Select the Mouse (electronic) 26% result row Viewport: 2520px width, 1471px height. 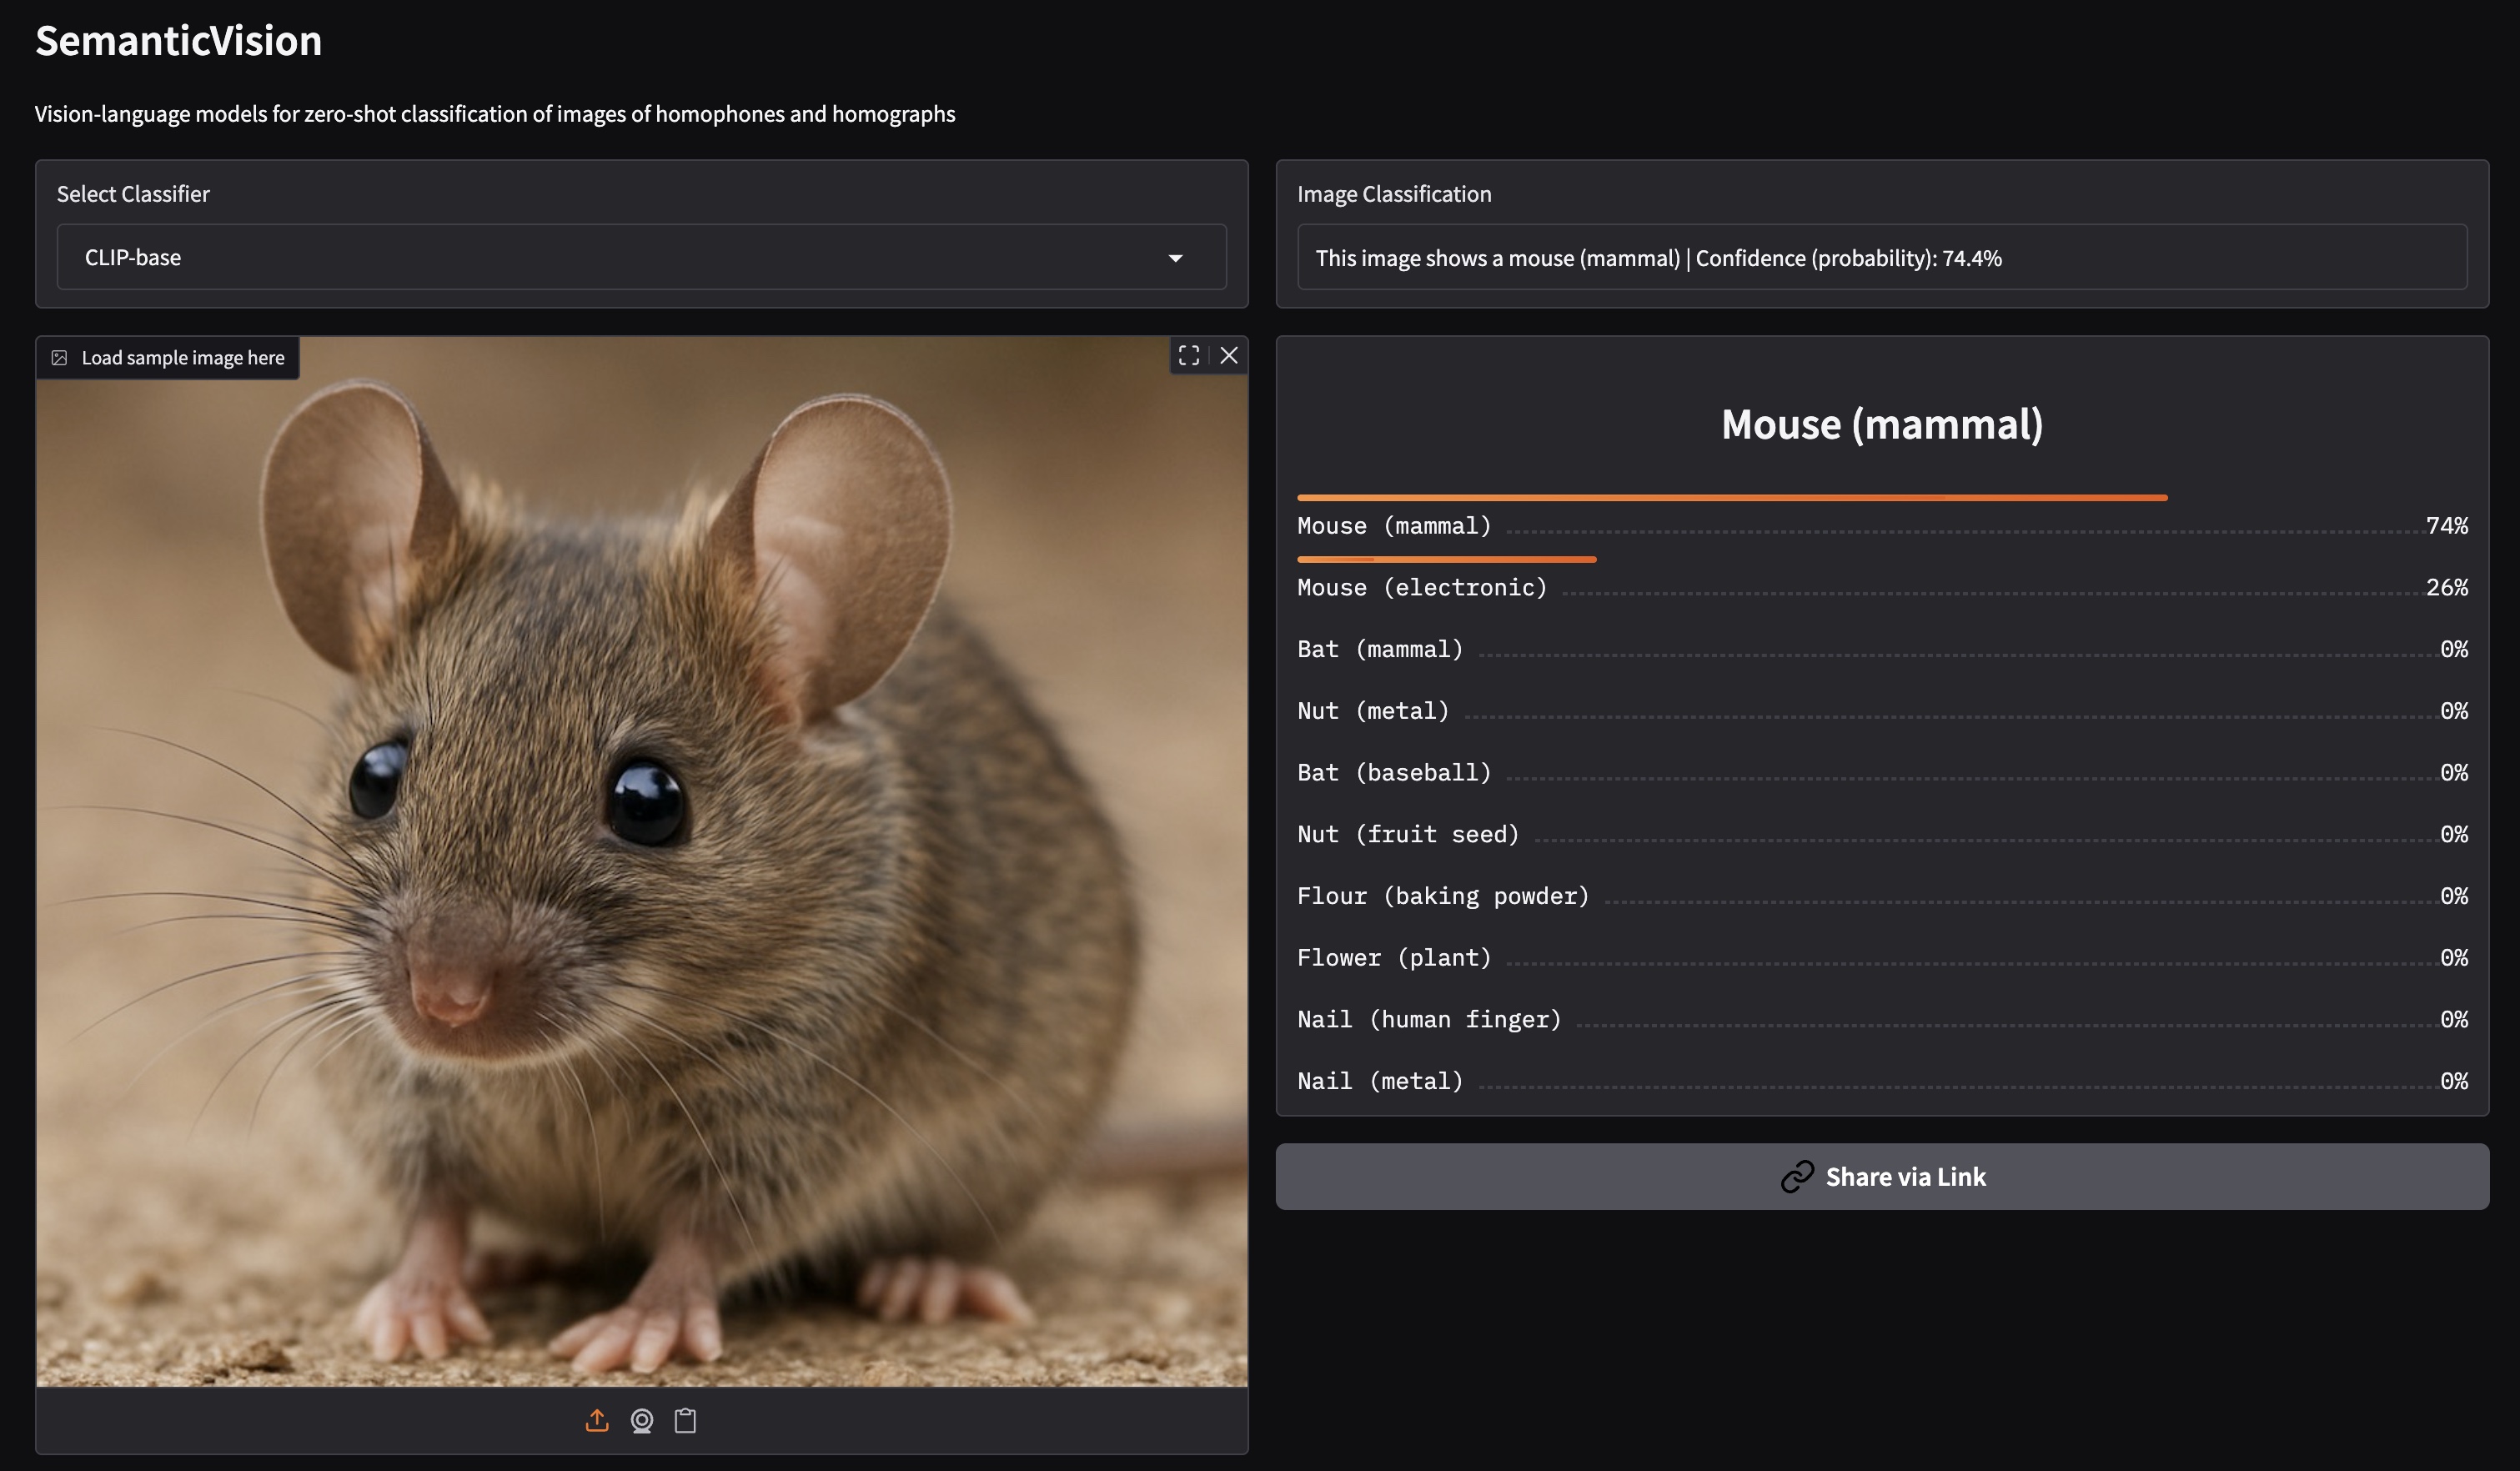pos(1880,588)
